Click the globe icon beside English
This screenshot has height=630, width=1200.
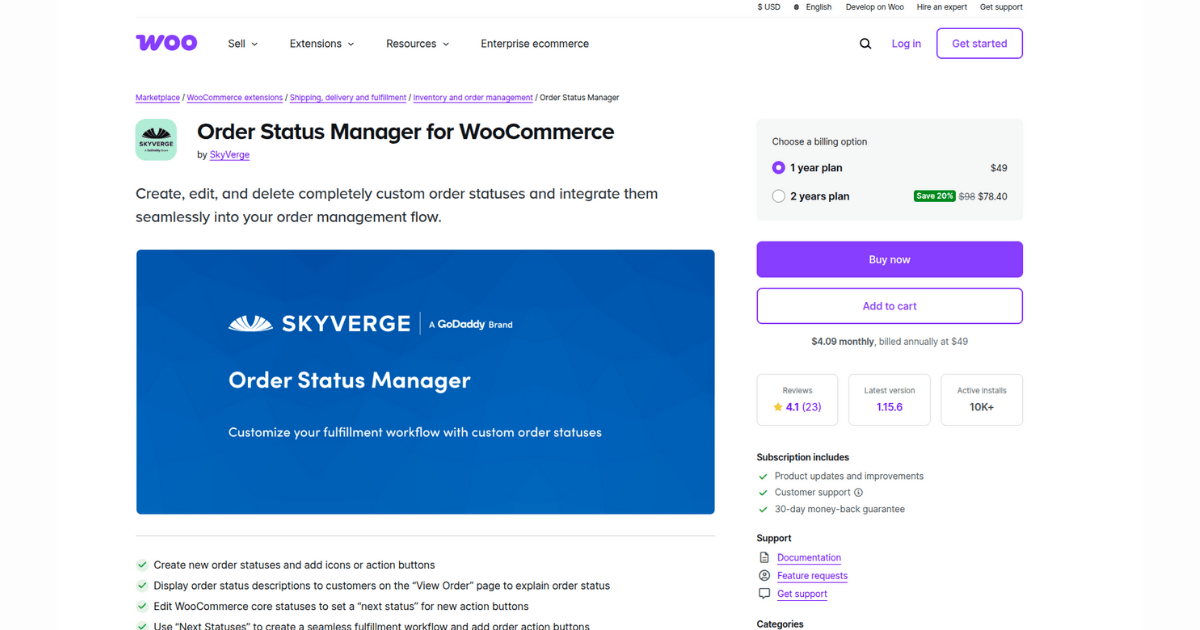coord(797,7)
